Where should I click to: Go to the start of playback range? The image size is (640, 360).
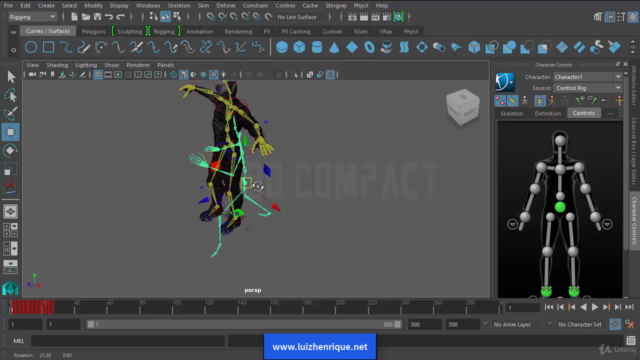point(549,307)
